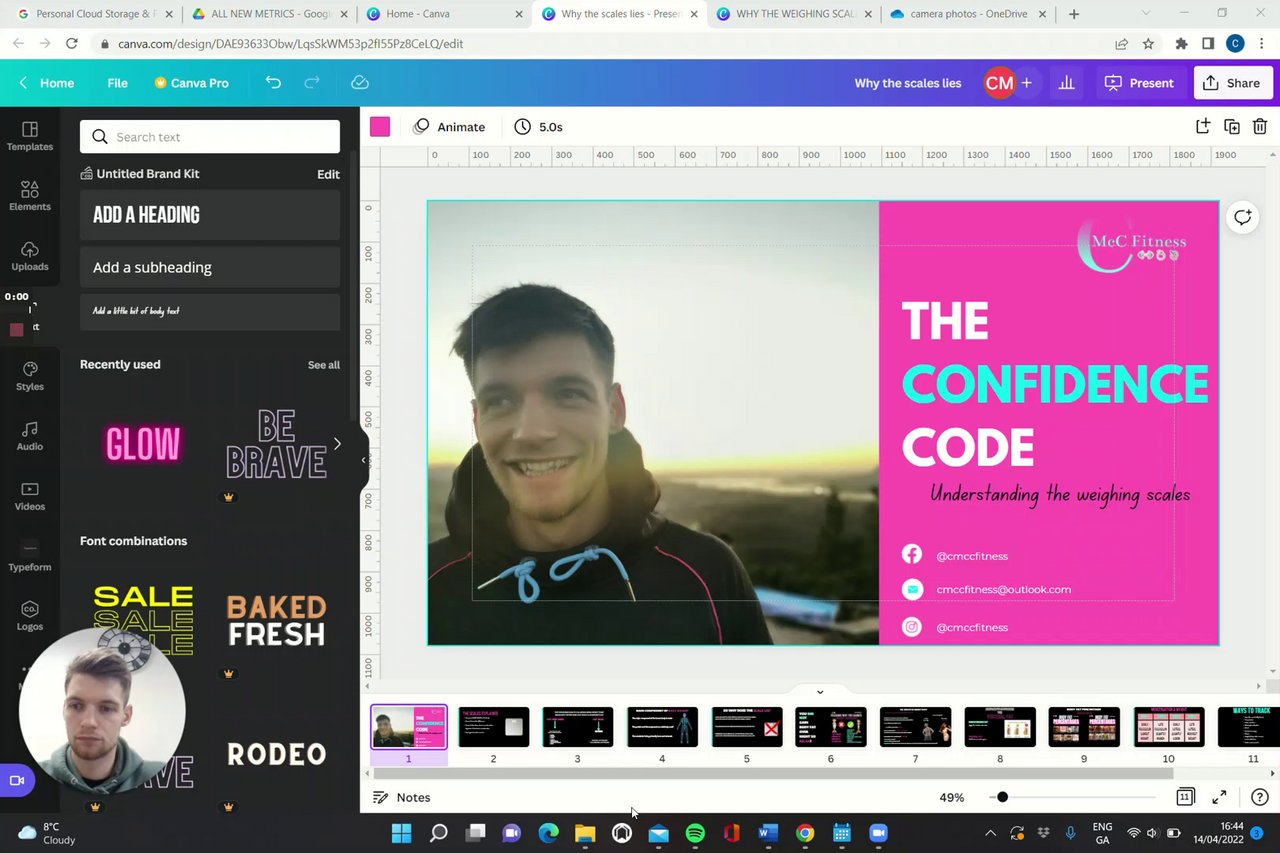Open the Templates panel in sidebar

pyautogui.click(x=30, y=136)
